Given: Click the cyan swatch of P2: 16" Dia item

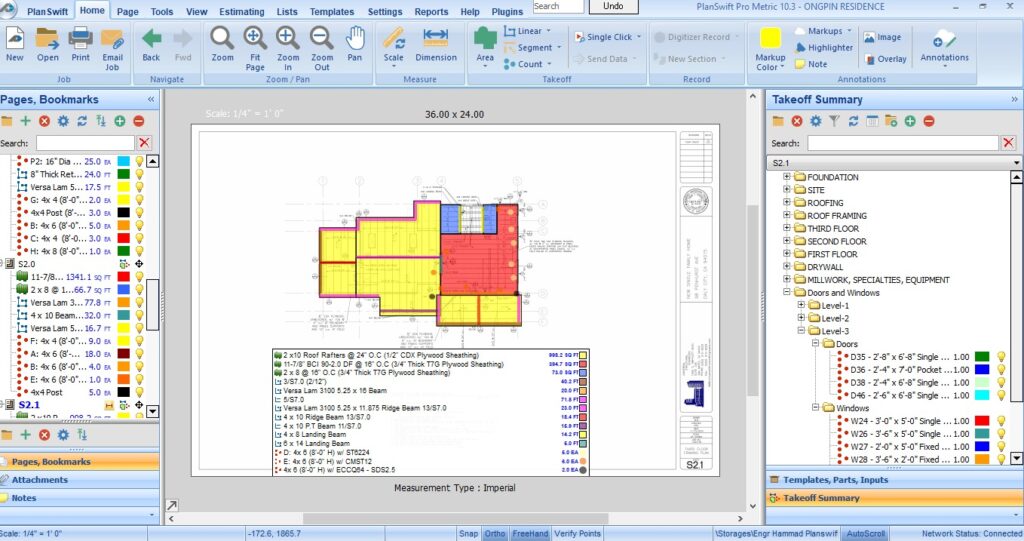Looking at the screenshot, I should [x=123, y=161].
